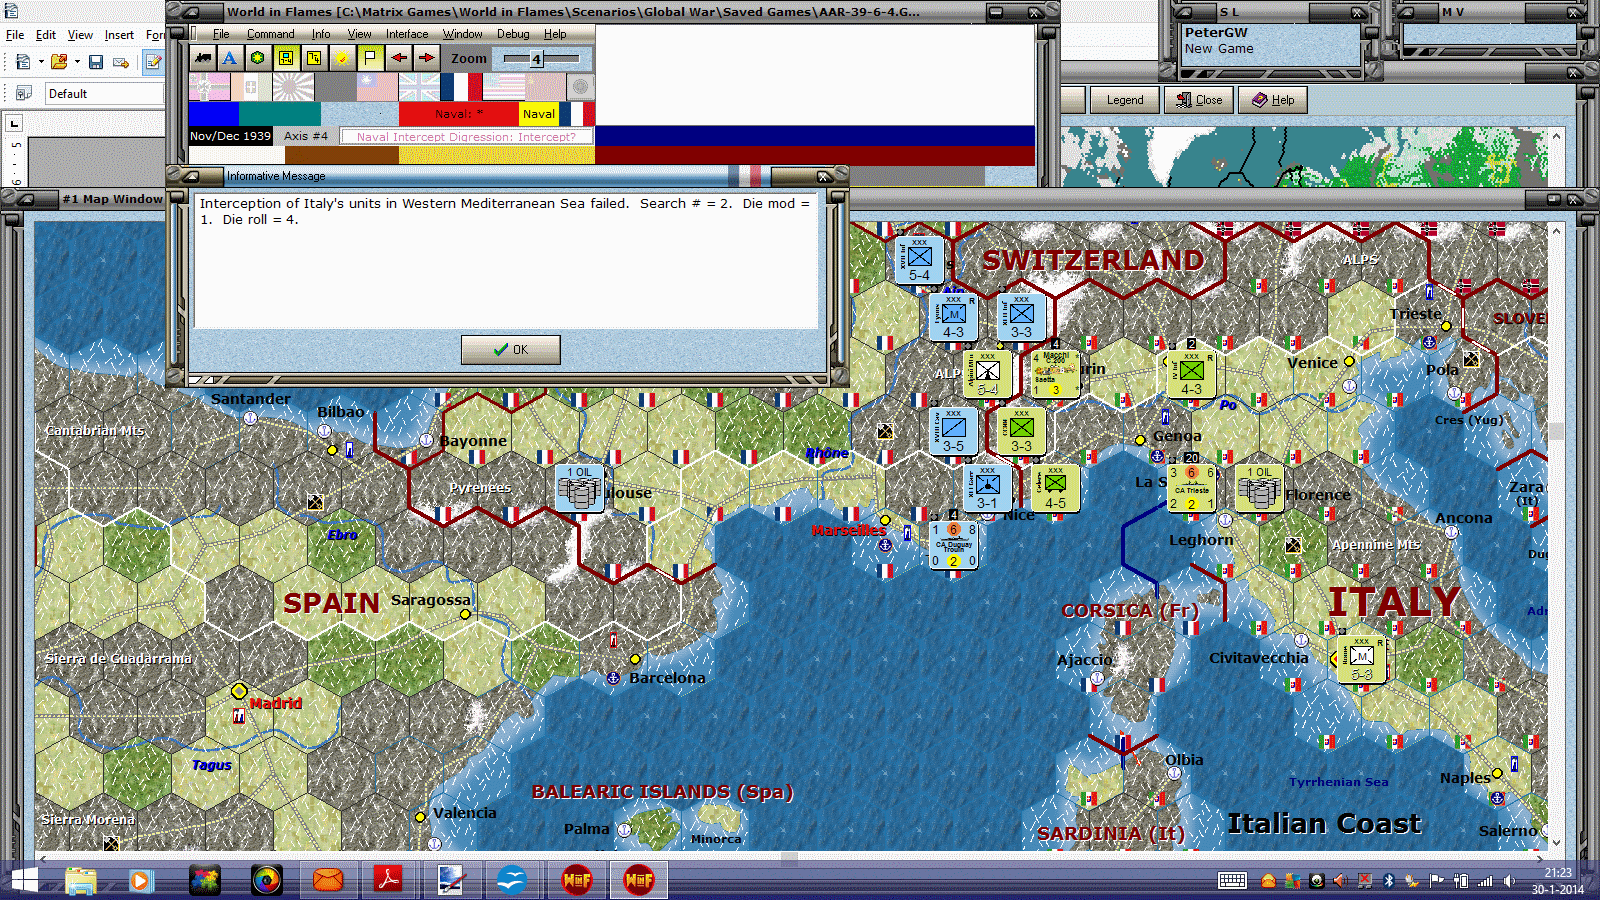The image size is (1600, 900).
Task: Open Adobe Reader from taskbar
Action: coord(388,881)
